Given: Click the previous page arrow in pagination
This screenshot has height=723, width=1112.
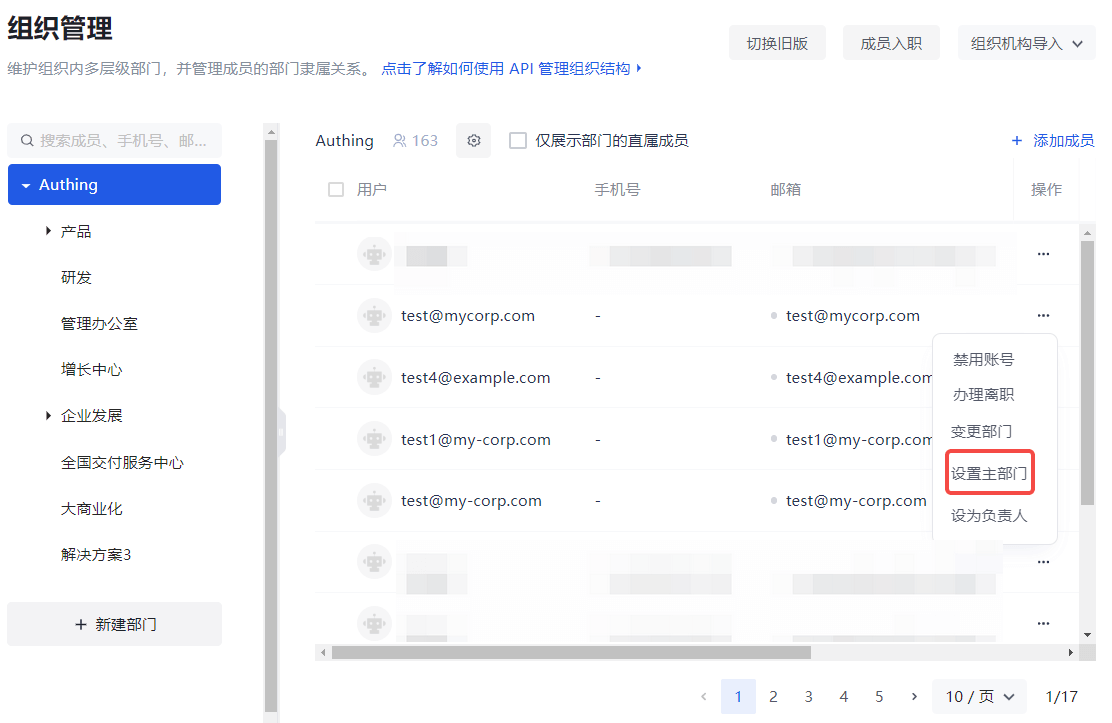Looking at the screenshot, I should coord(704,696).
